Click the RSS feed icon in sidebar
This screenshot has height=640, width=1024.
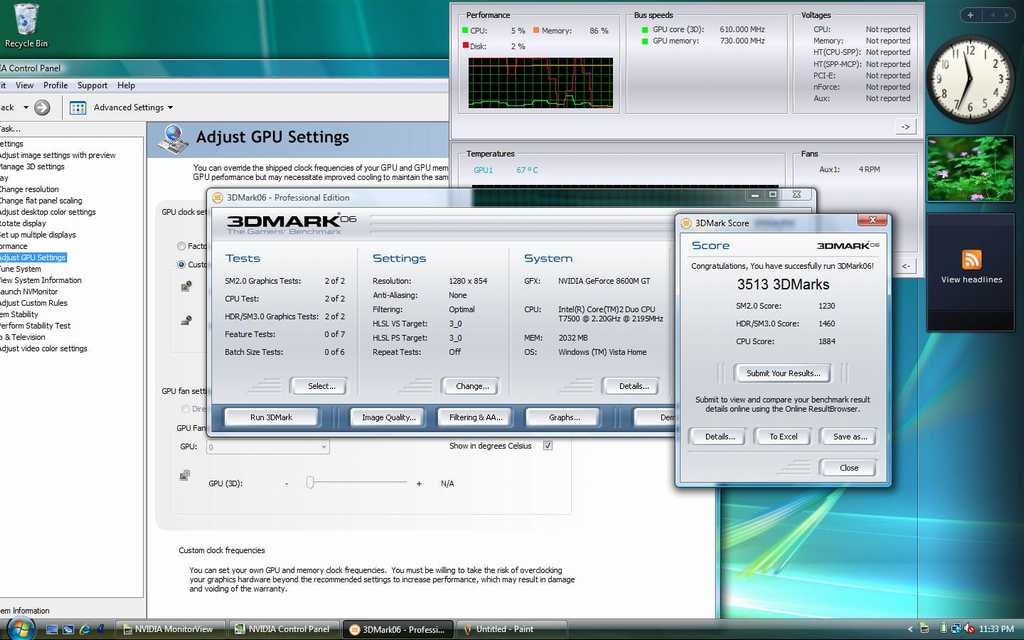971,259
